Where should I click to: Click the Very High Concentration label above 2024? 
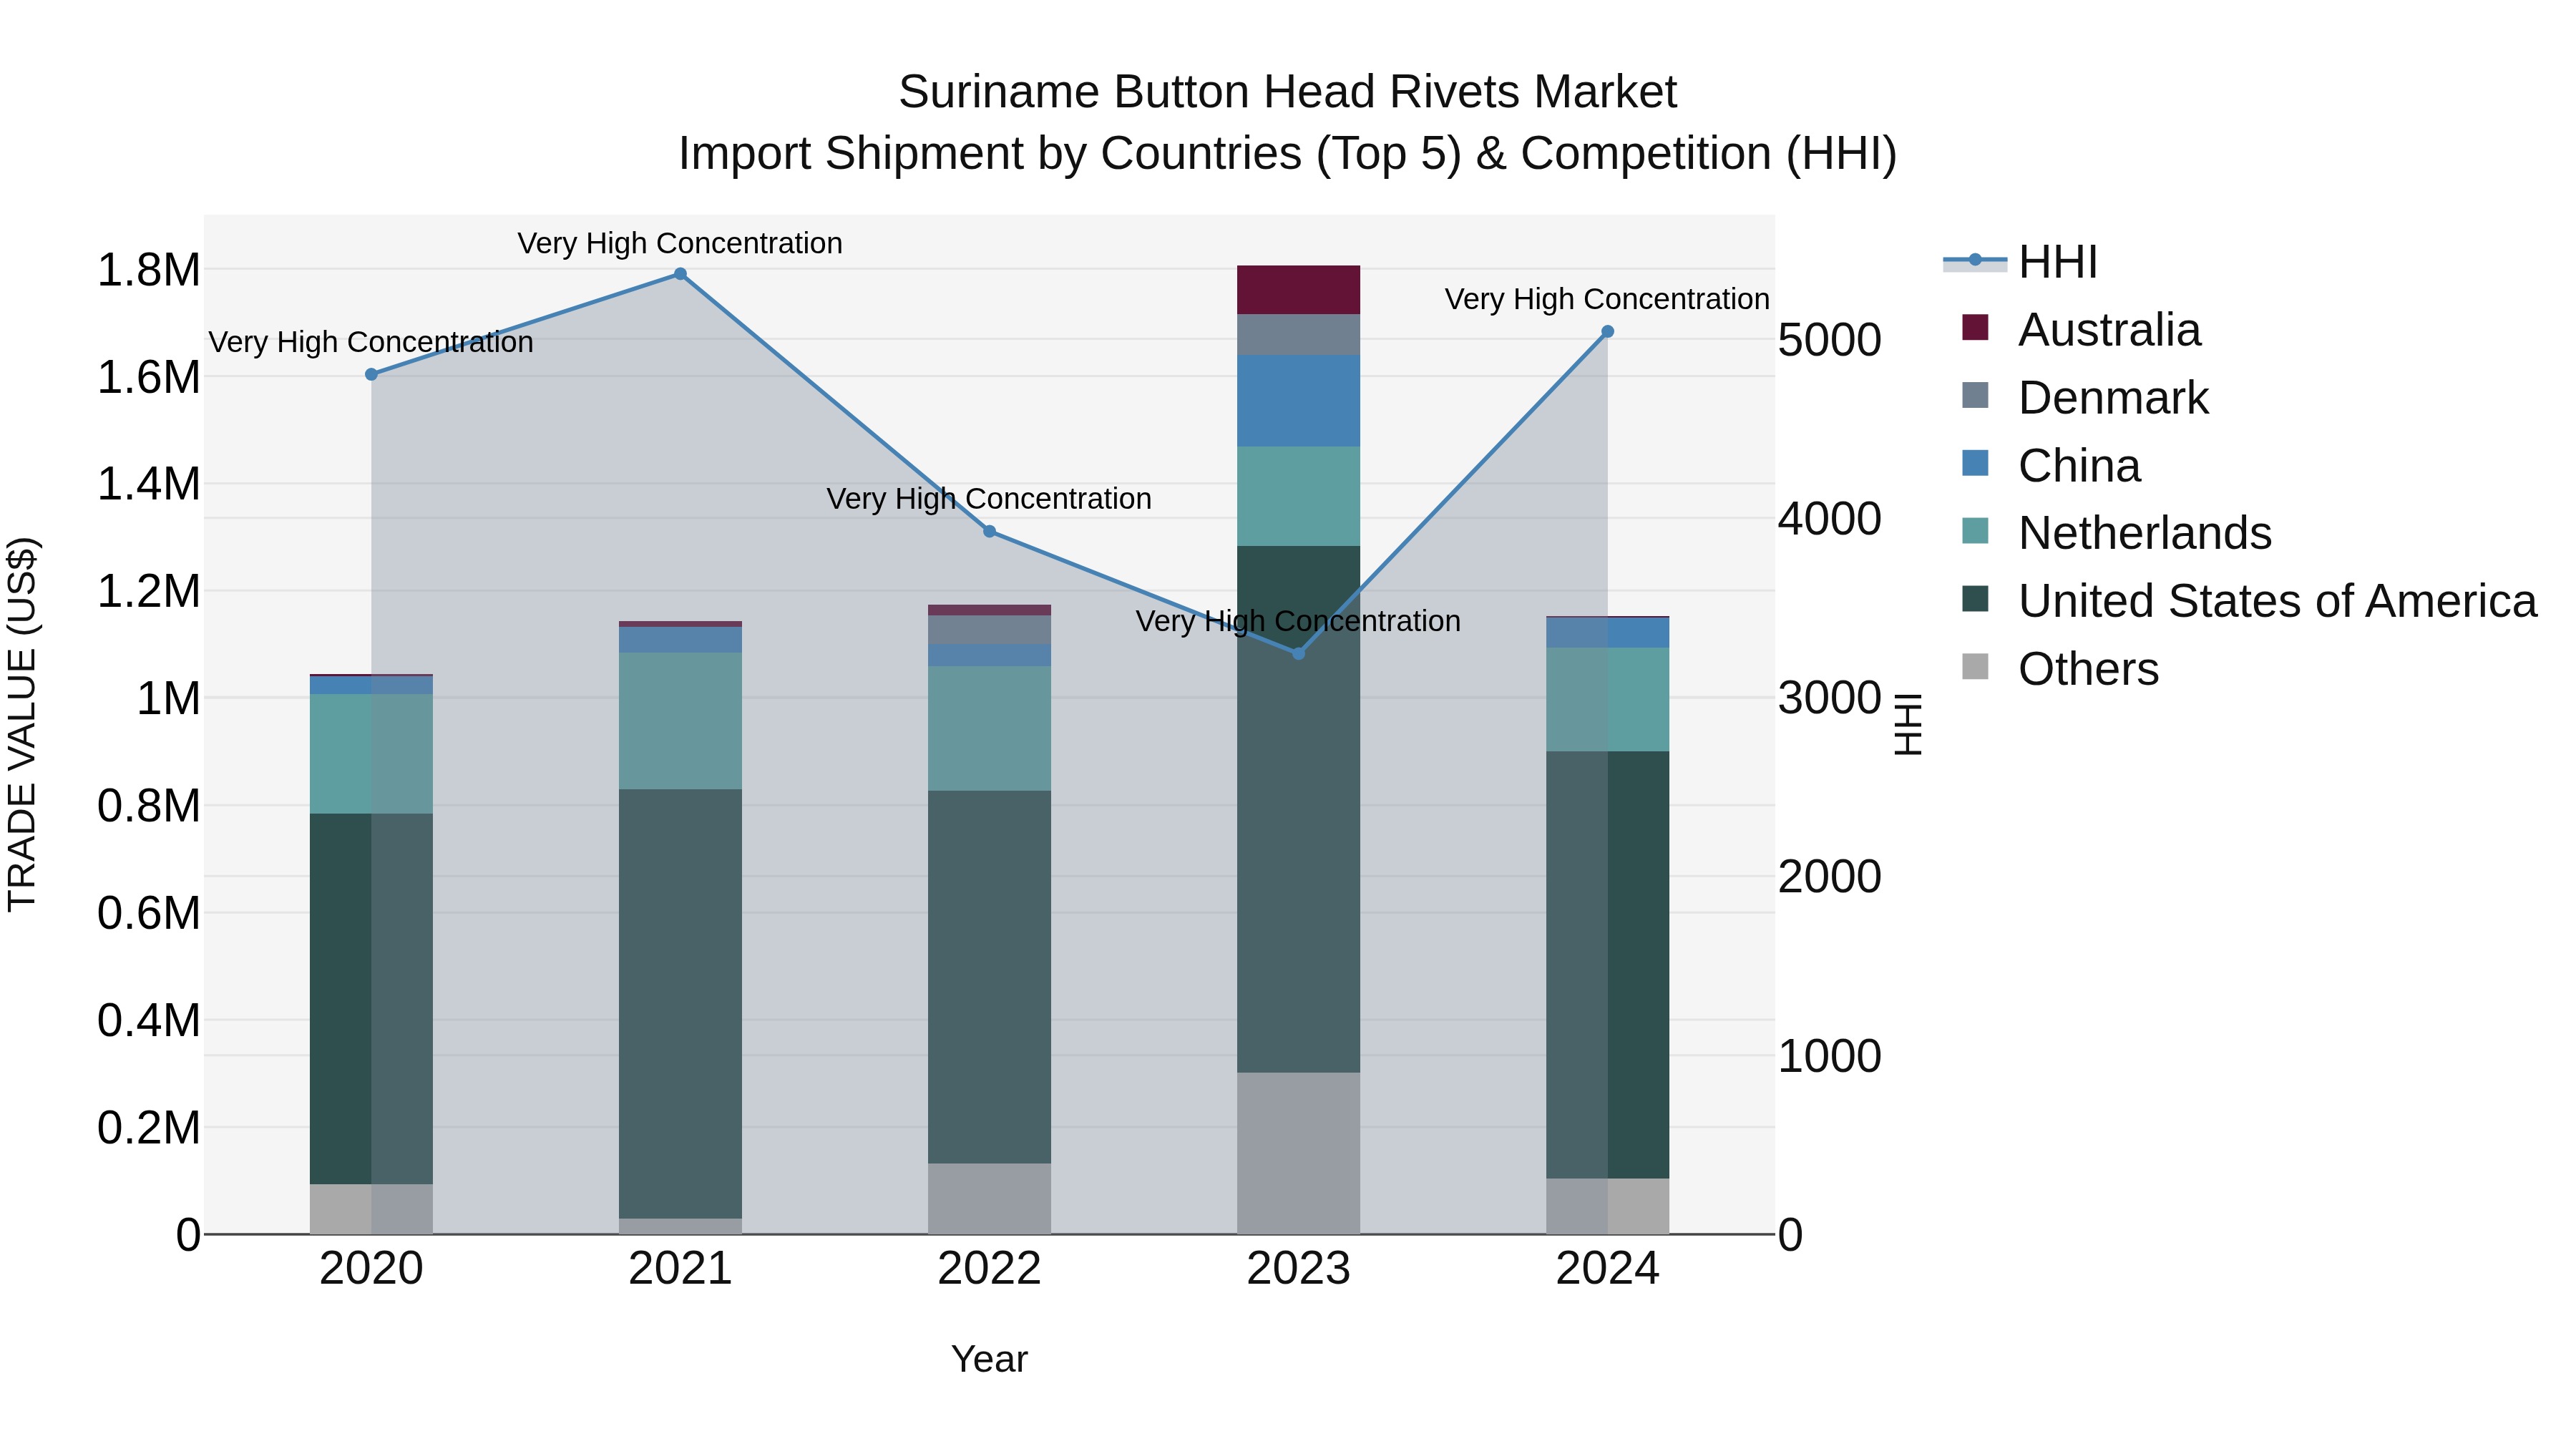(1607, 299)
